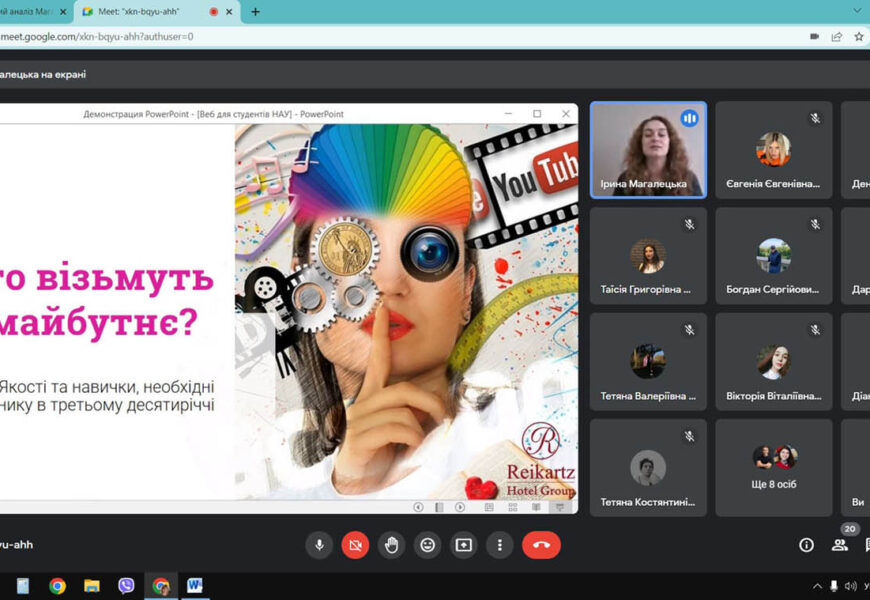
Task: Turn on the camera button
Action: [355, 545]
